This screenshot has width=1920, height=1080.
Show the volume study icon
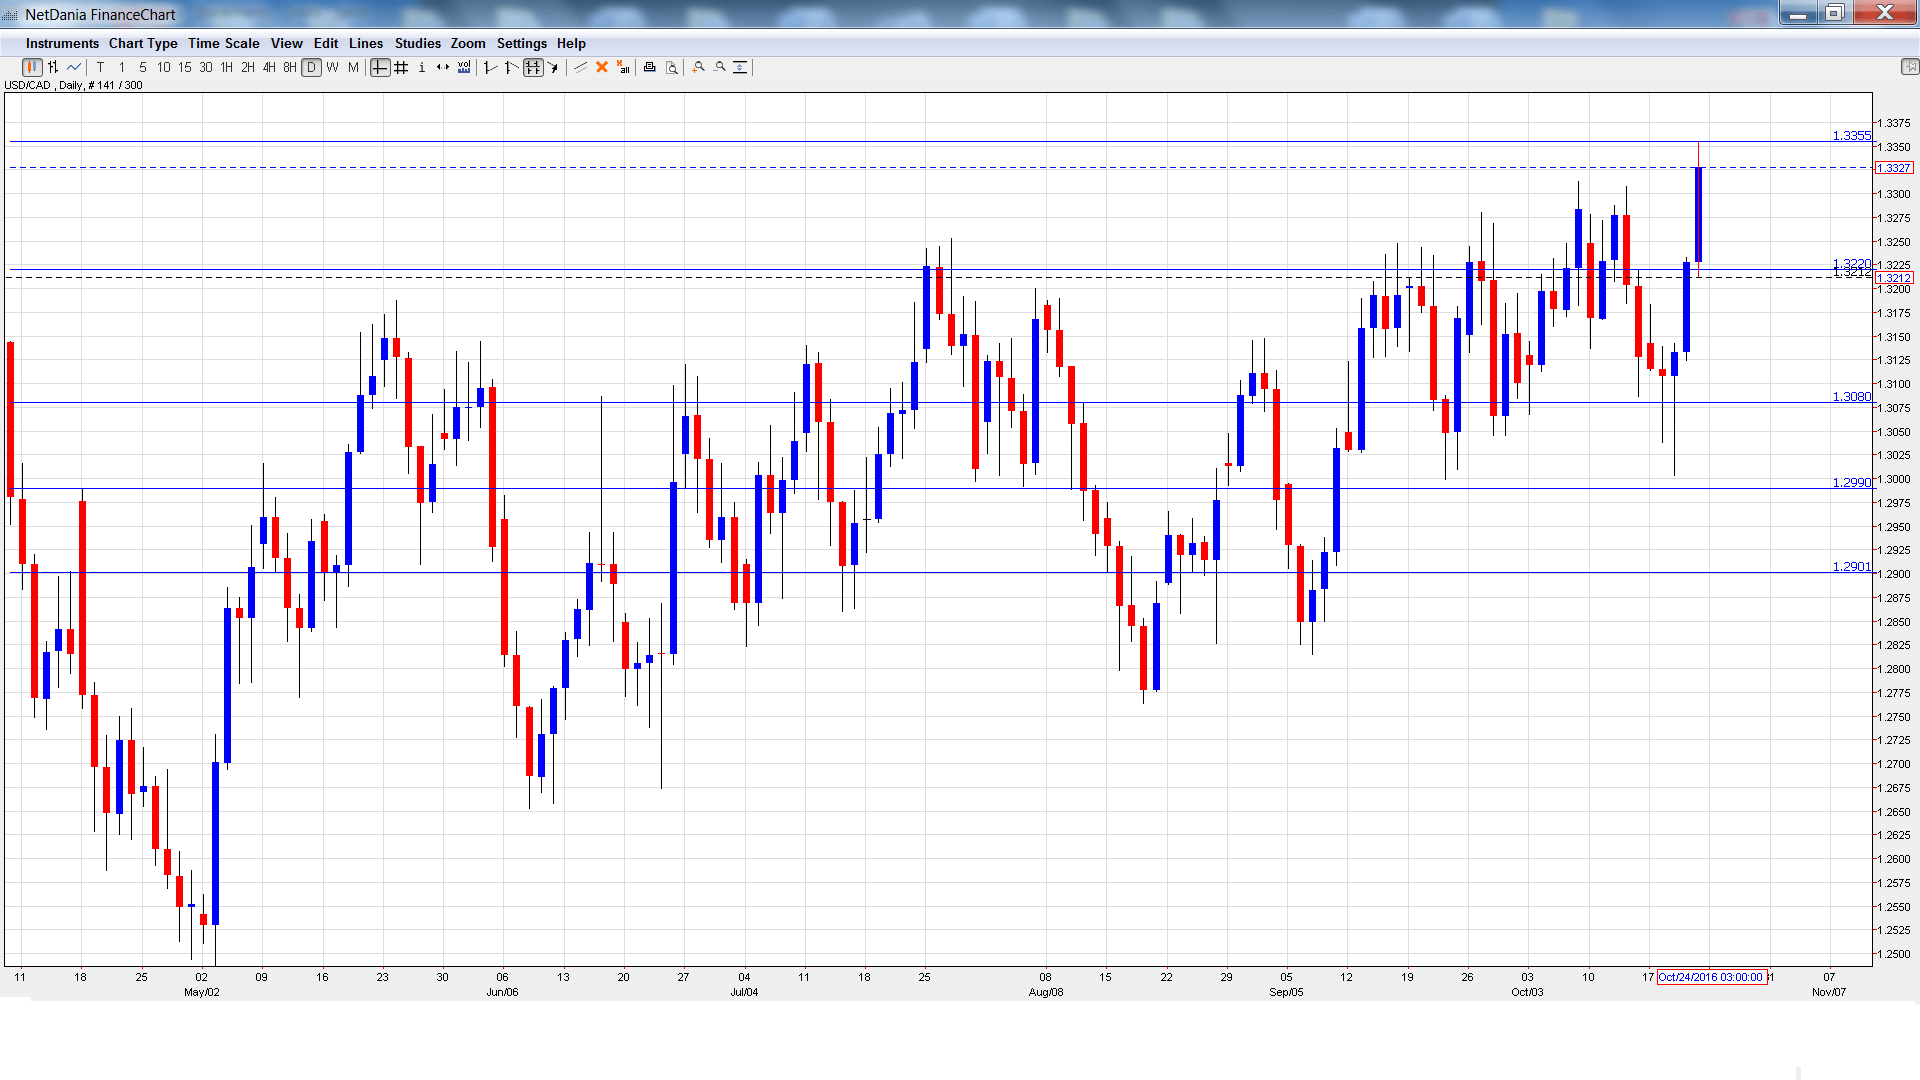pos(464,67)
